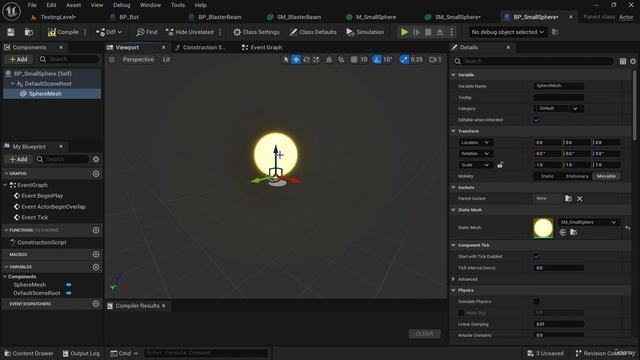Collapse the Variable section in Details
640x360 pixels.
453,75
